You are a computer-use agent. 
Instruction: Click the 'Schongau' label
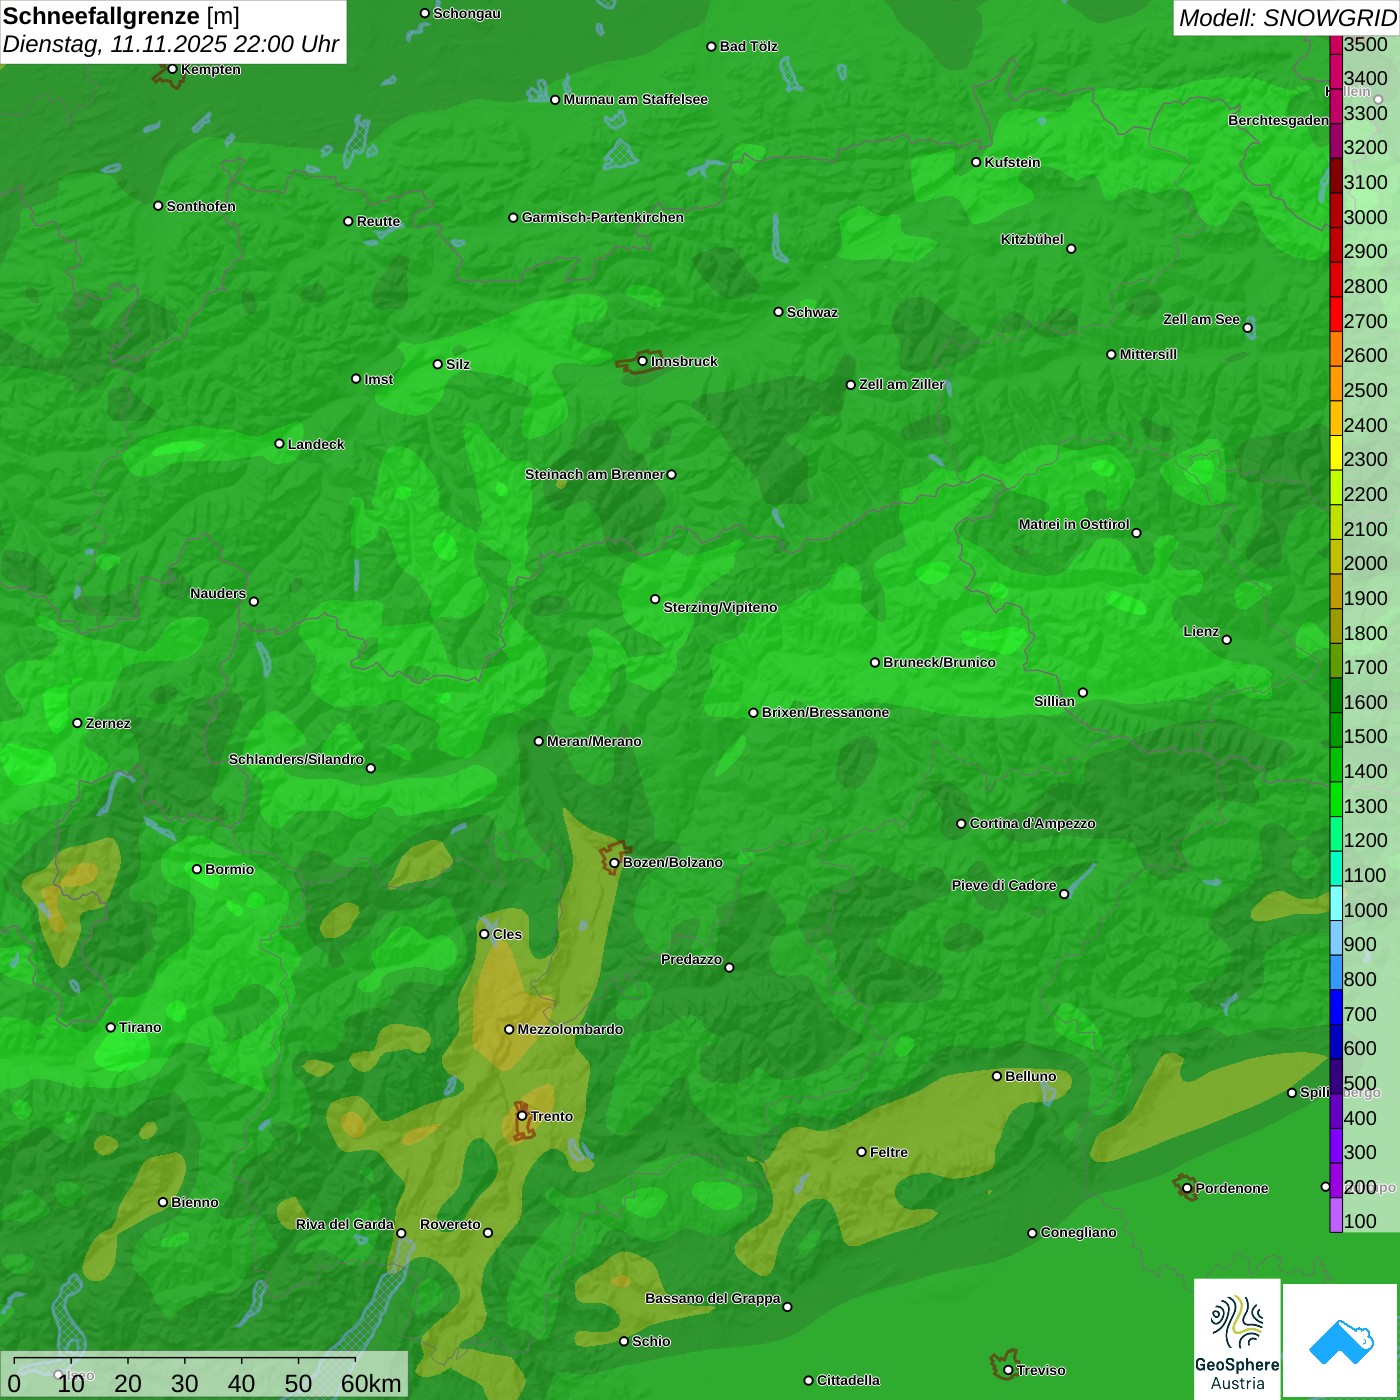click(466, 13)
